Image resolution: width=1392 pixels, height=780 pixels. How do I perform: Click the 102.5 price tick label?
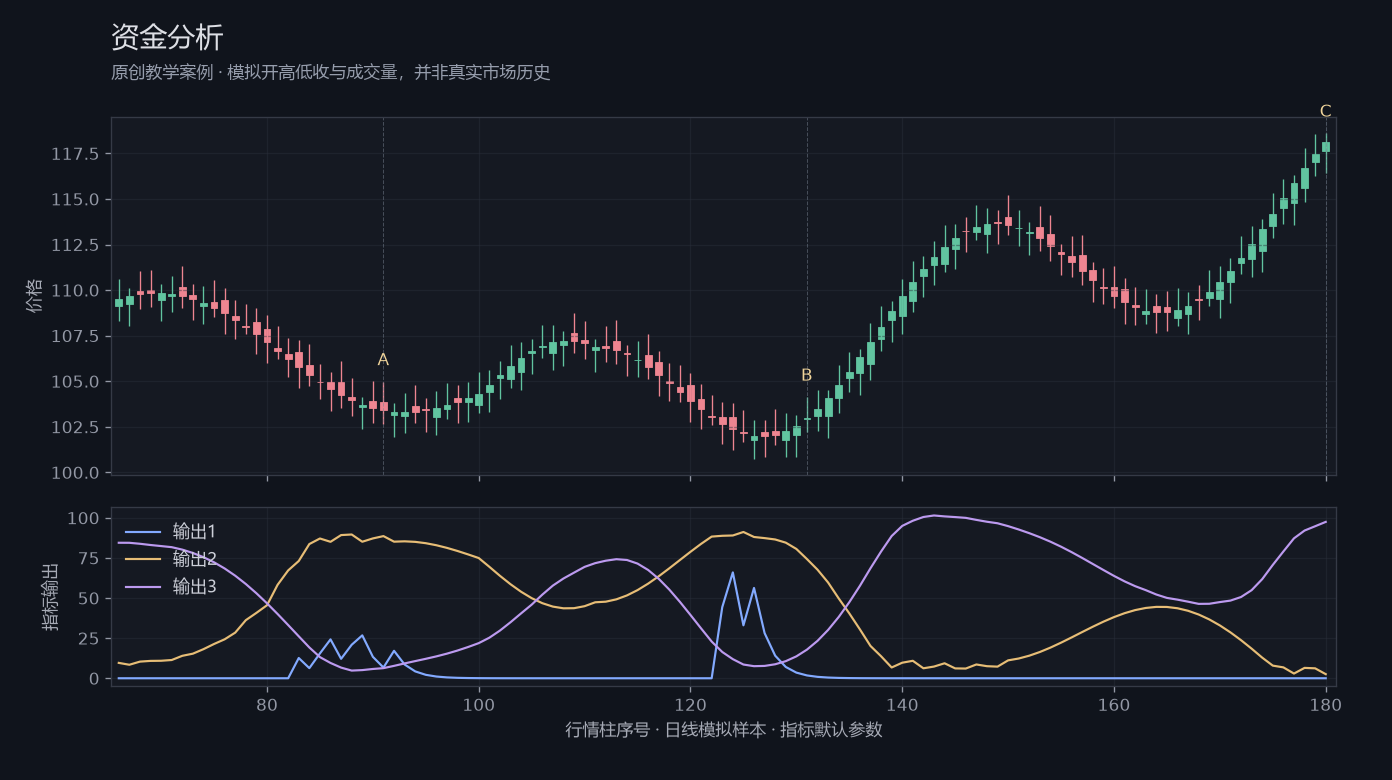pos(75,427)
